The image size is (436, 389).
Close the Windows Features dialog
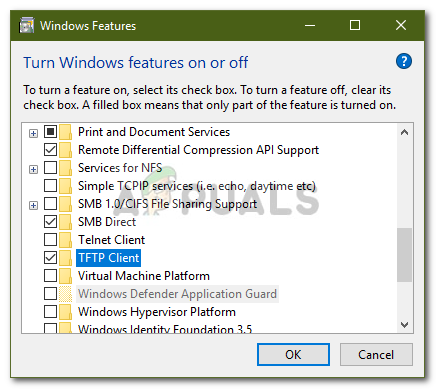[401, 25]
